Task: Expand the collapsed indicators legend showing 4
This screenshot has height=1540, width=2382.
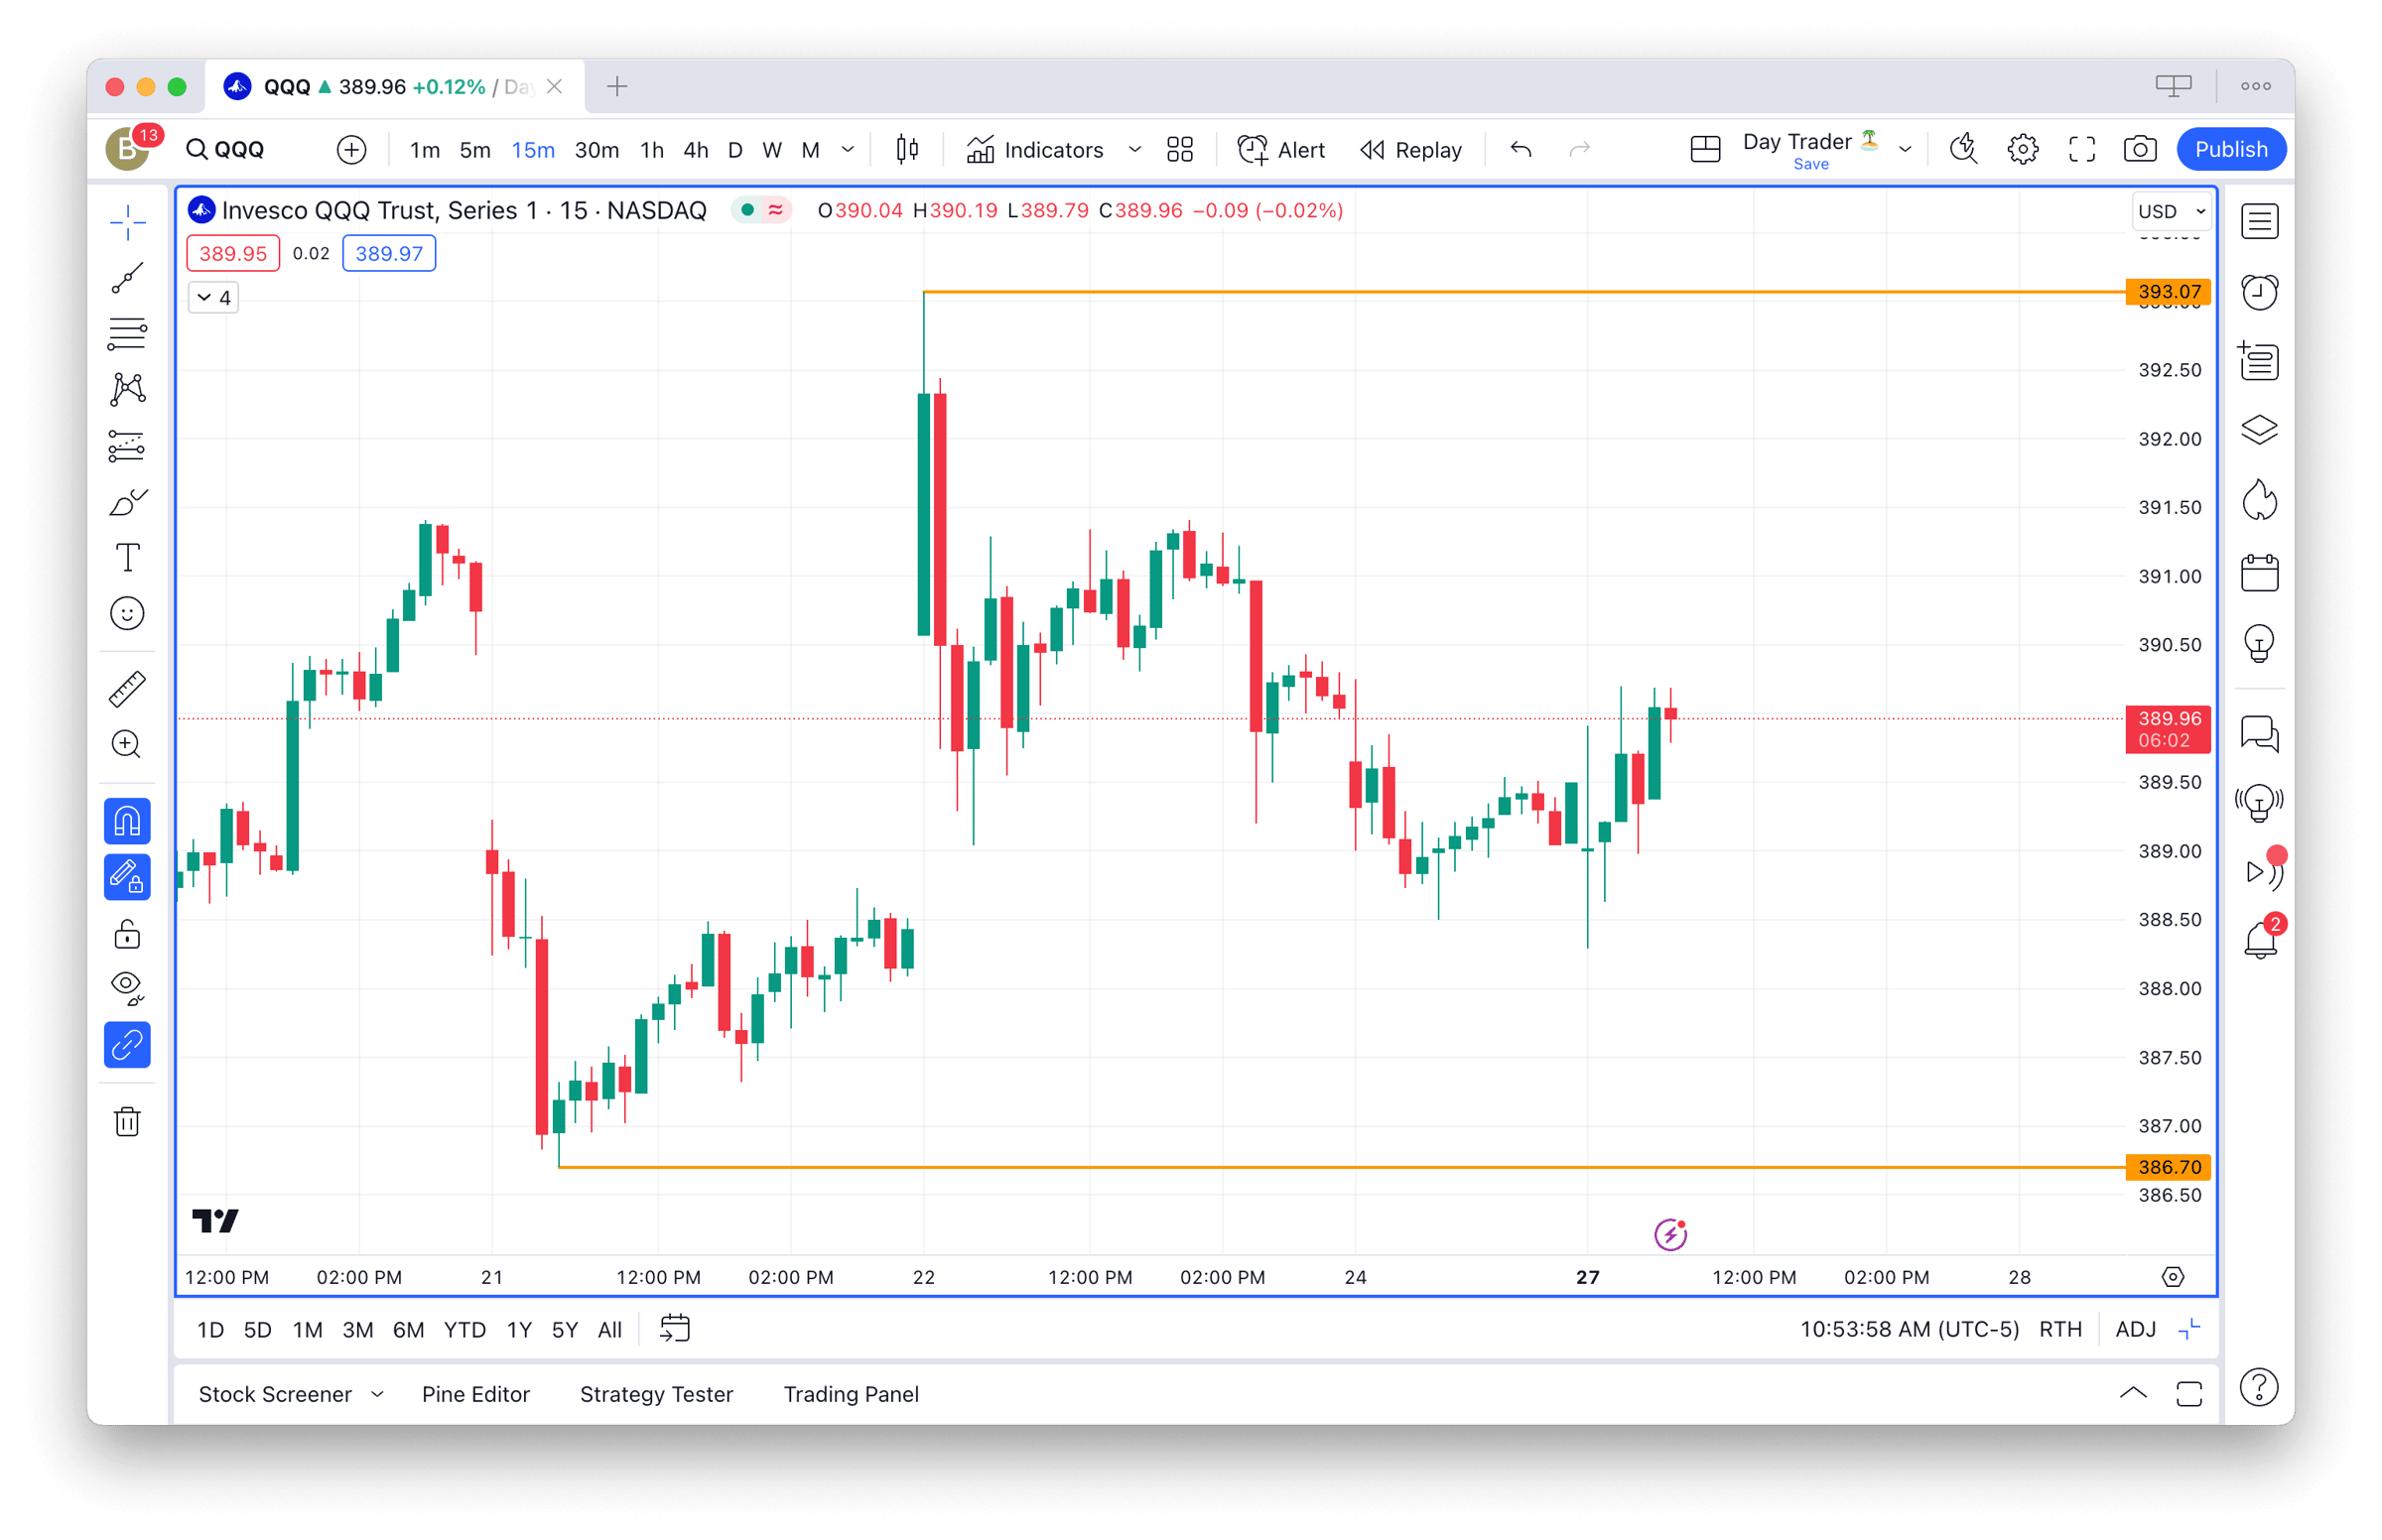Action: pos(213,298)
